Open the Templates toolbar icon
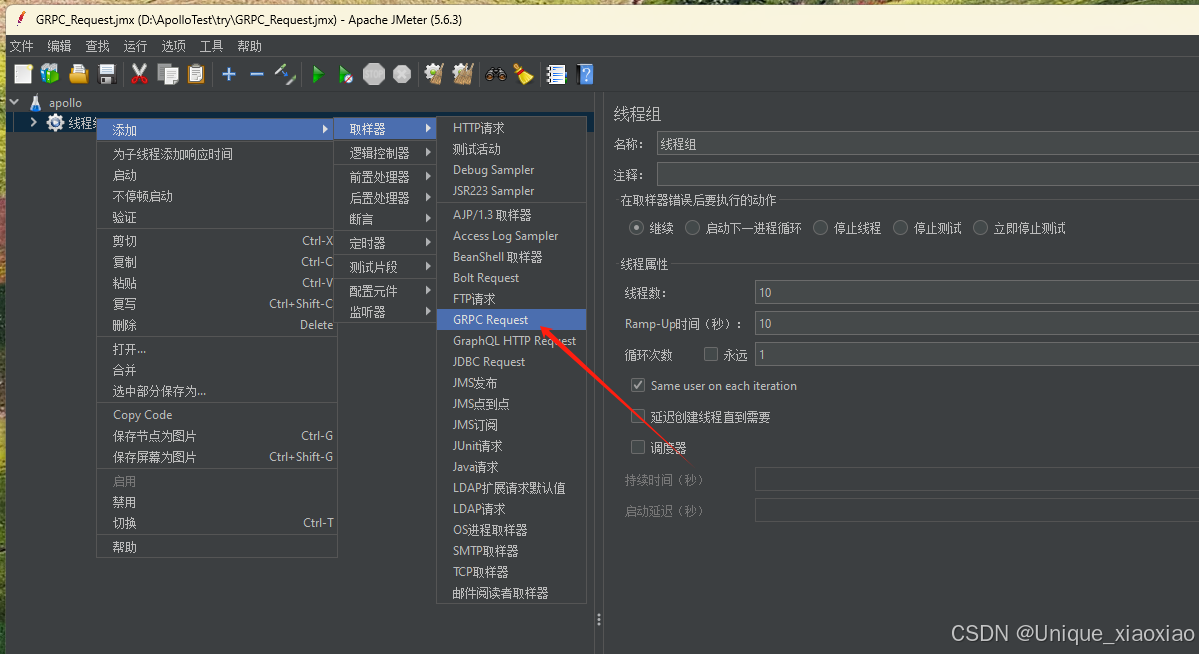Image resolution: width=1199 pixels, height=654 pixels. click(50, 74)
